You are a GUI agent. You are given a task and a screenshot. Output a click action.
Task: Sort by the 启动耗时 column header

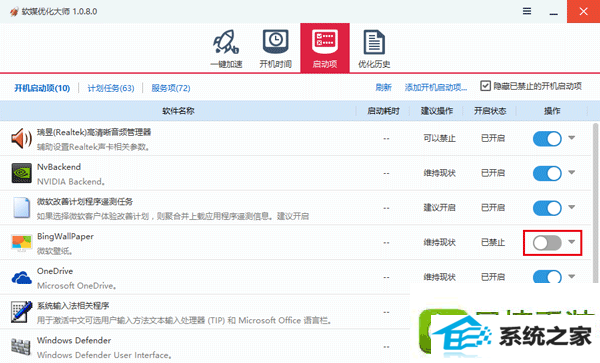click(383, 111)
